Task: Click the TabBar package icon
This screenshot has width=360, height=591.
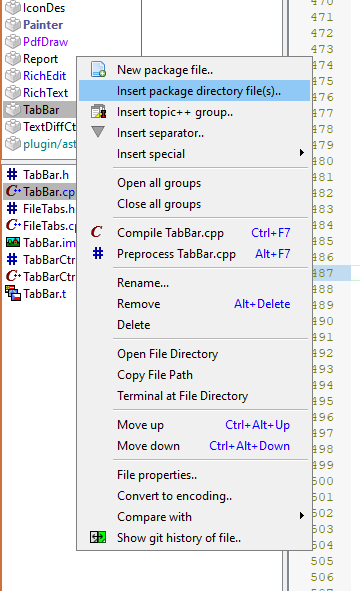Action: point(13,109)
